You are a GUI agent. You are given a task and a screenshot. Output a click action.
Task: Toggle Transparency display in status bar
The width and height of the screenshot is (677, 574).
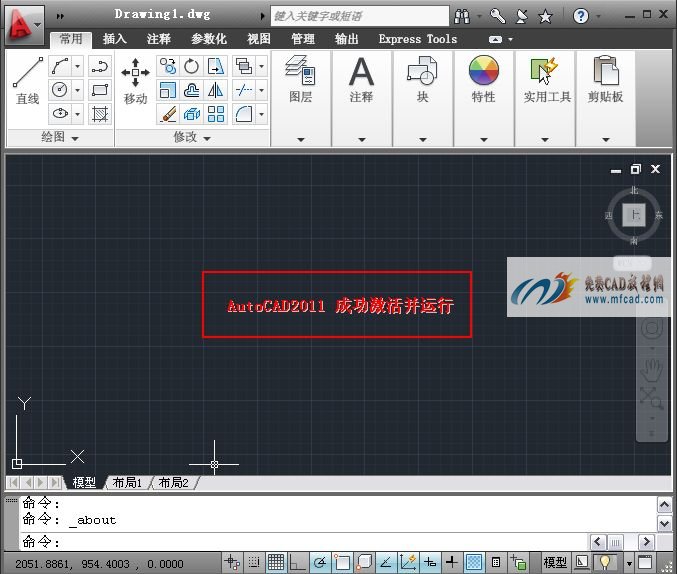pyautogui.click(x=474, y=562)
